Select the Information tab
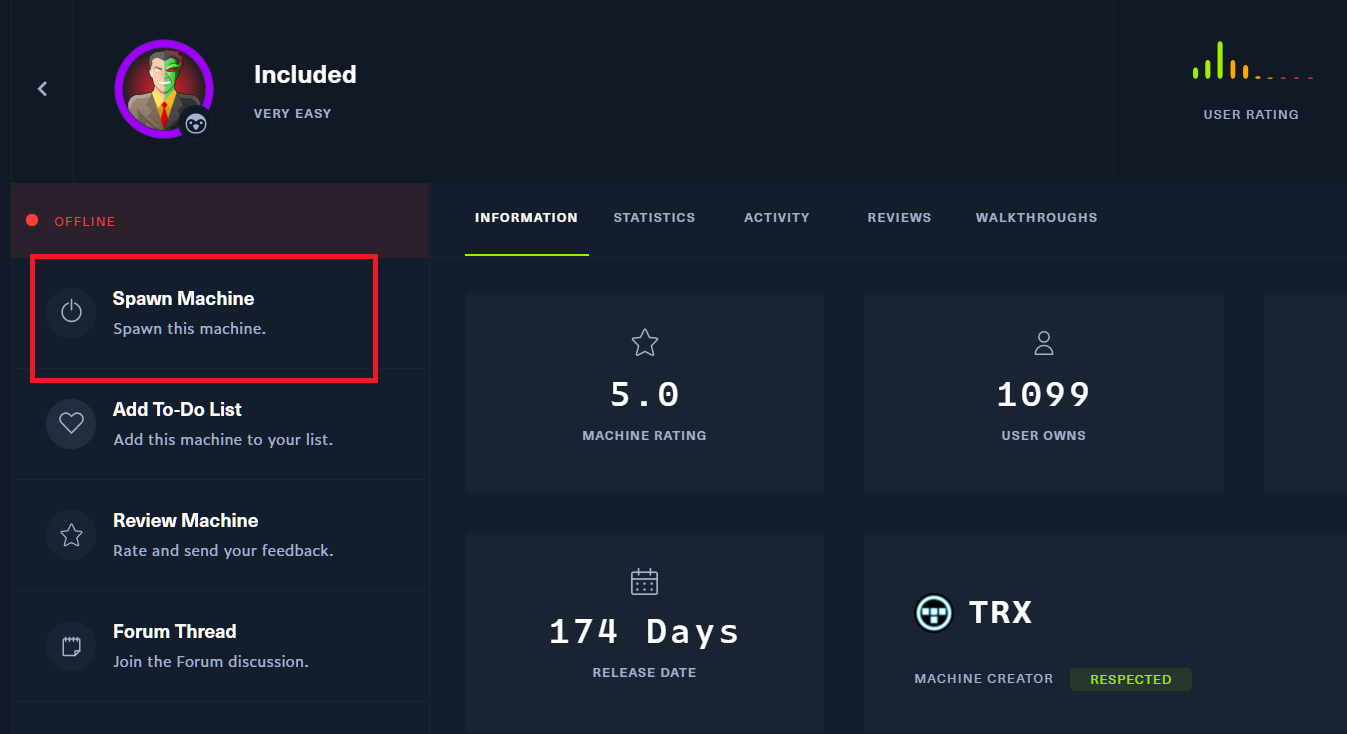The image size is (1347, 734). [526, 217]
